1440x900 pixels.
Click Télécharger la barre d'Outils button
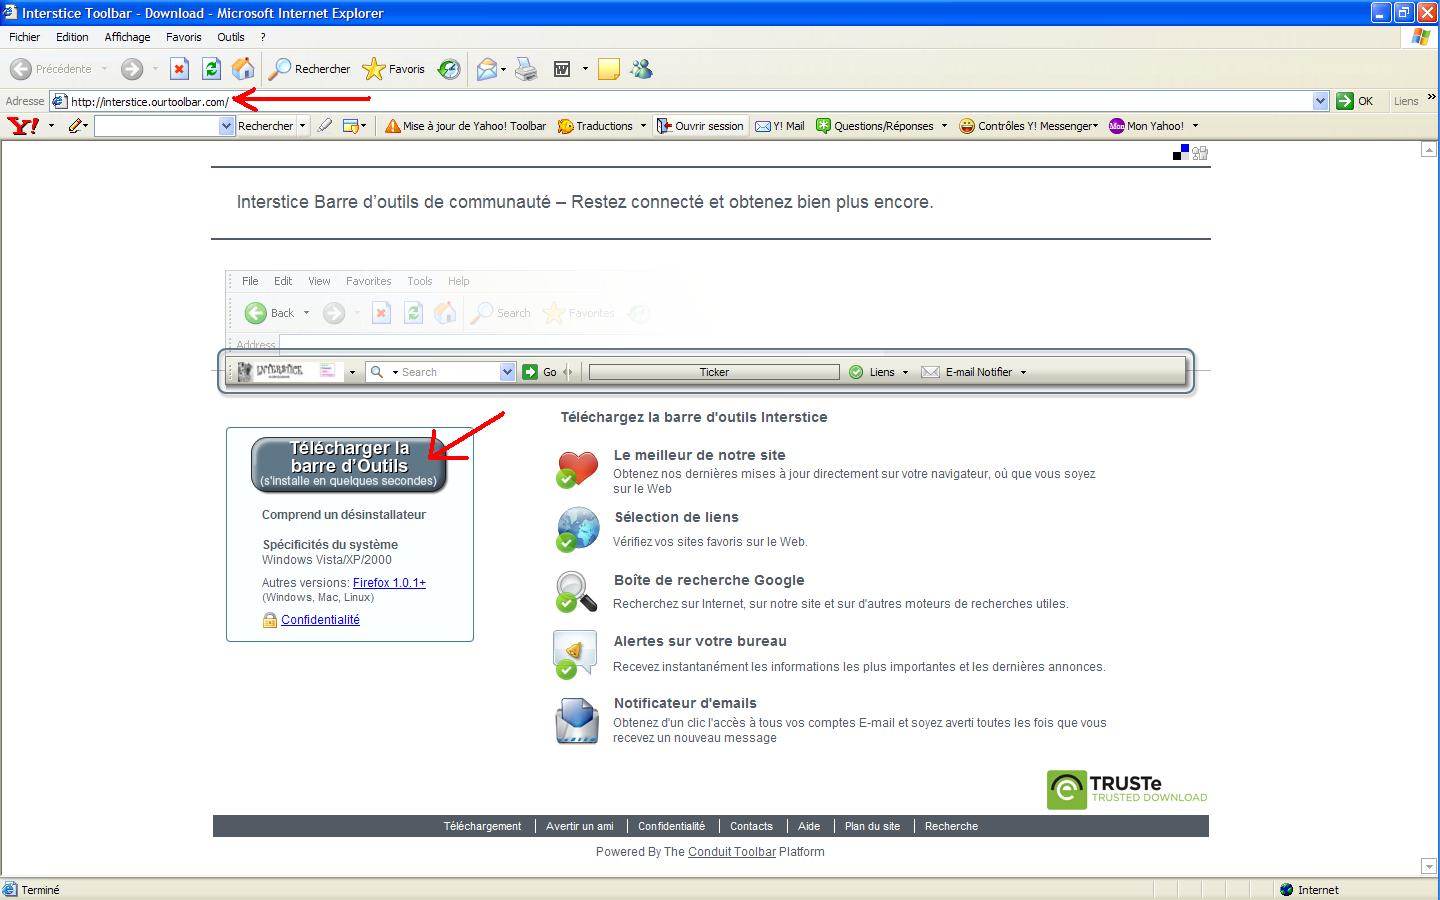[349, 464]
